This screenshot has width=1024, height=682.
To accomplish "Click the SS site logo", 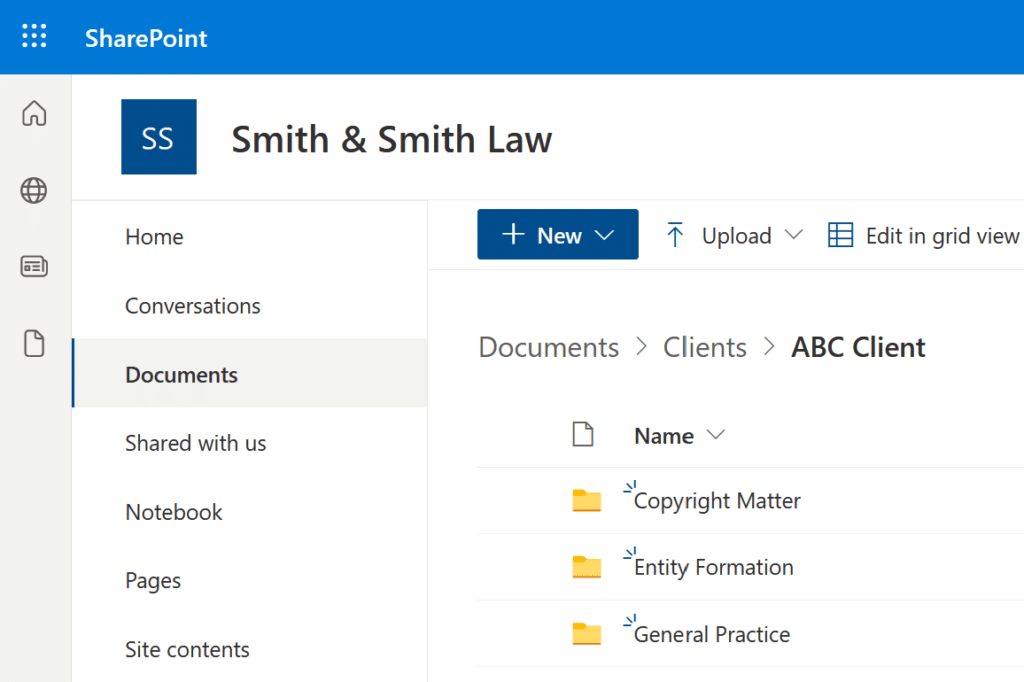I will coord(158,139).
